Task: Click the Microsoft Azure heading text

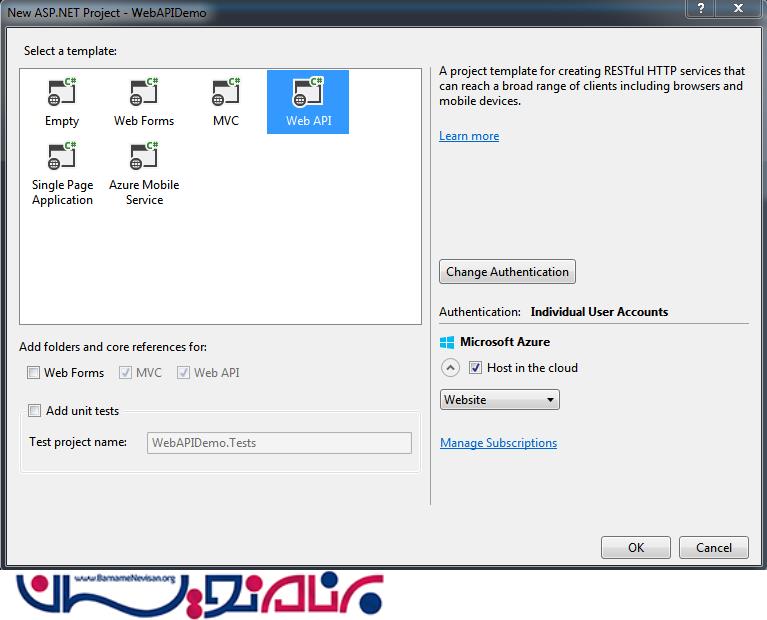Action: pos(505,342)
